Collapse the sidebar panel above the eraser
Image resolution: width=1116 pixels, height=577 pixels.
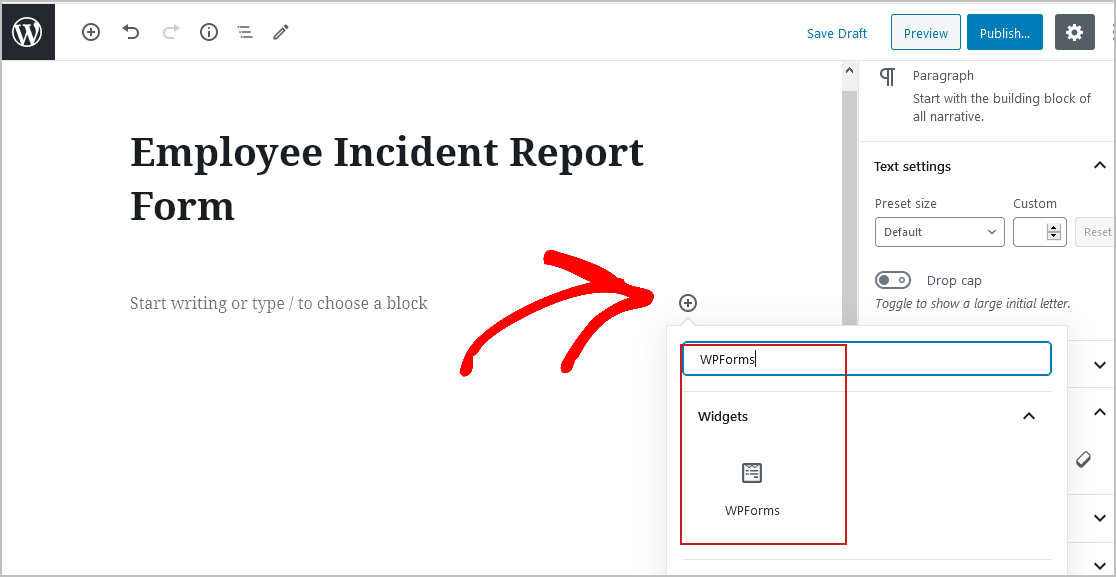click(x=1100, y=412)
